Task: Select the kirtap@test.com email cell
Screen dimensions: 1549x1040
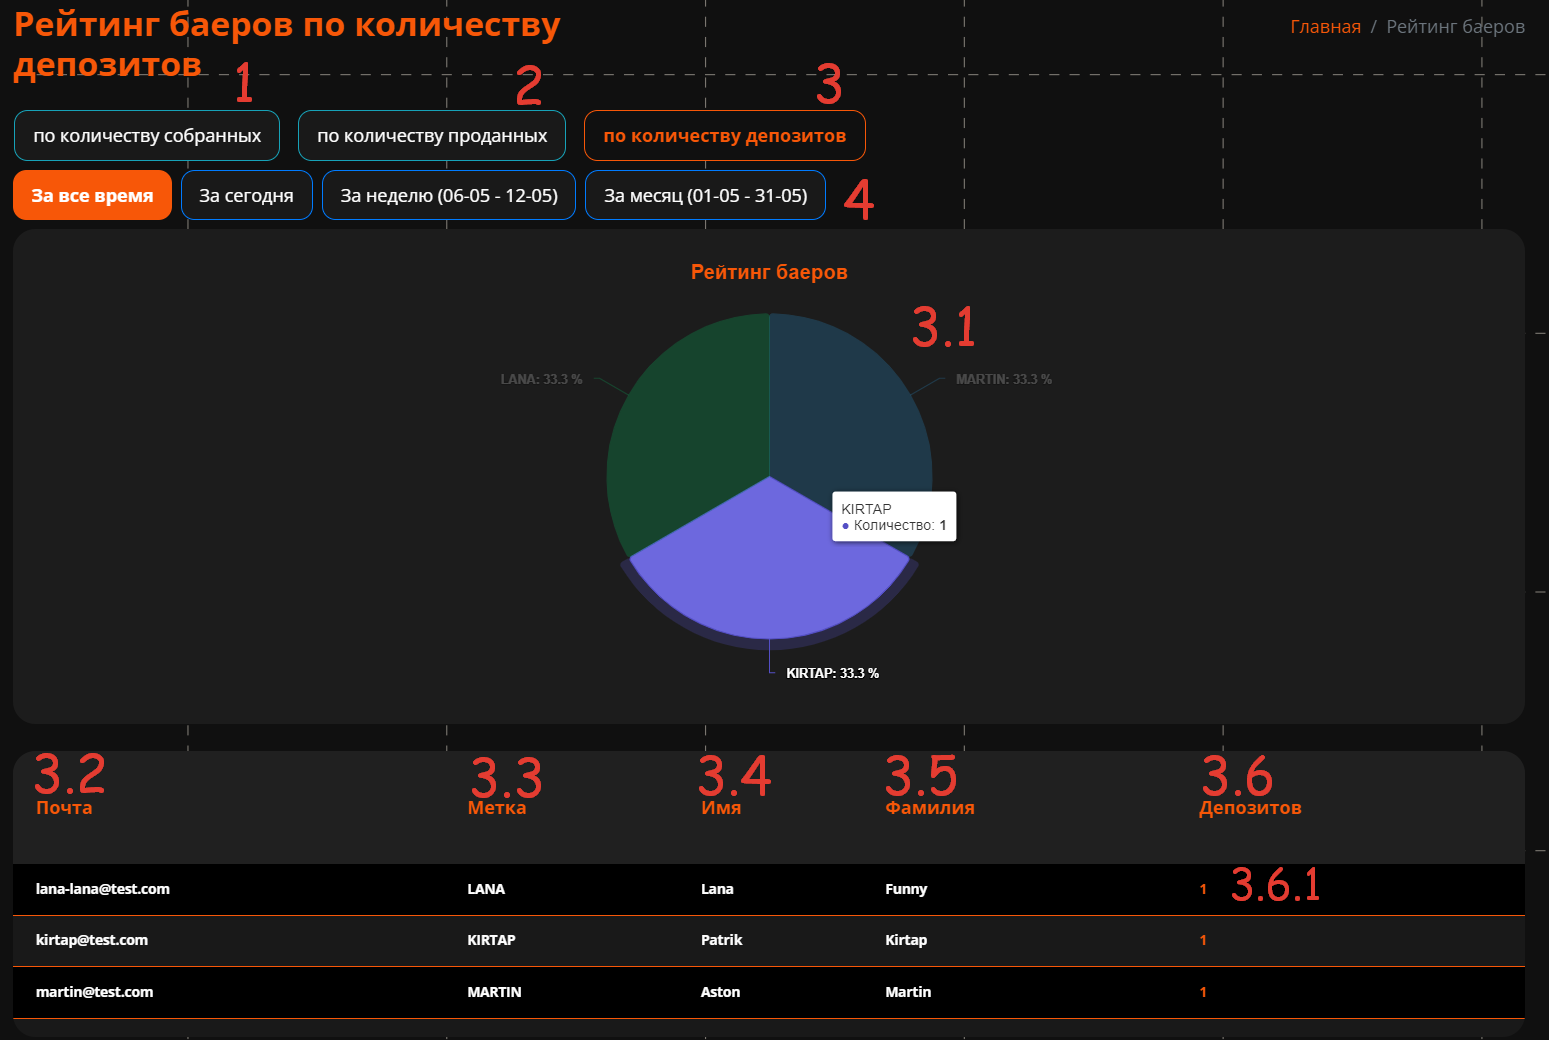Action: tap(92, 940)
